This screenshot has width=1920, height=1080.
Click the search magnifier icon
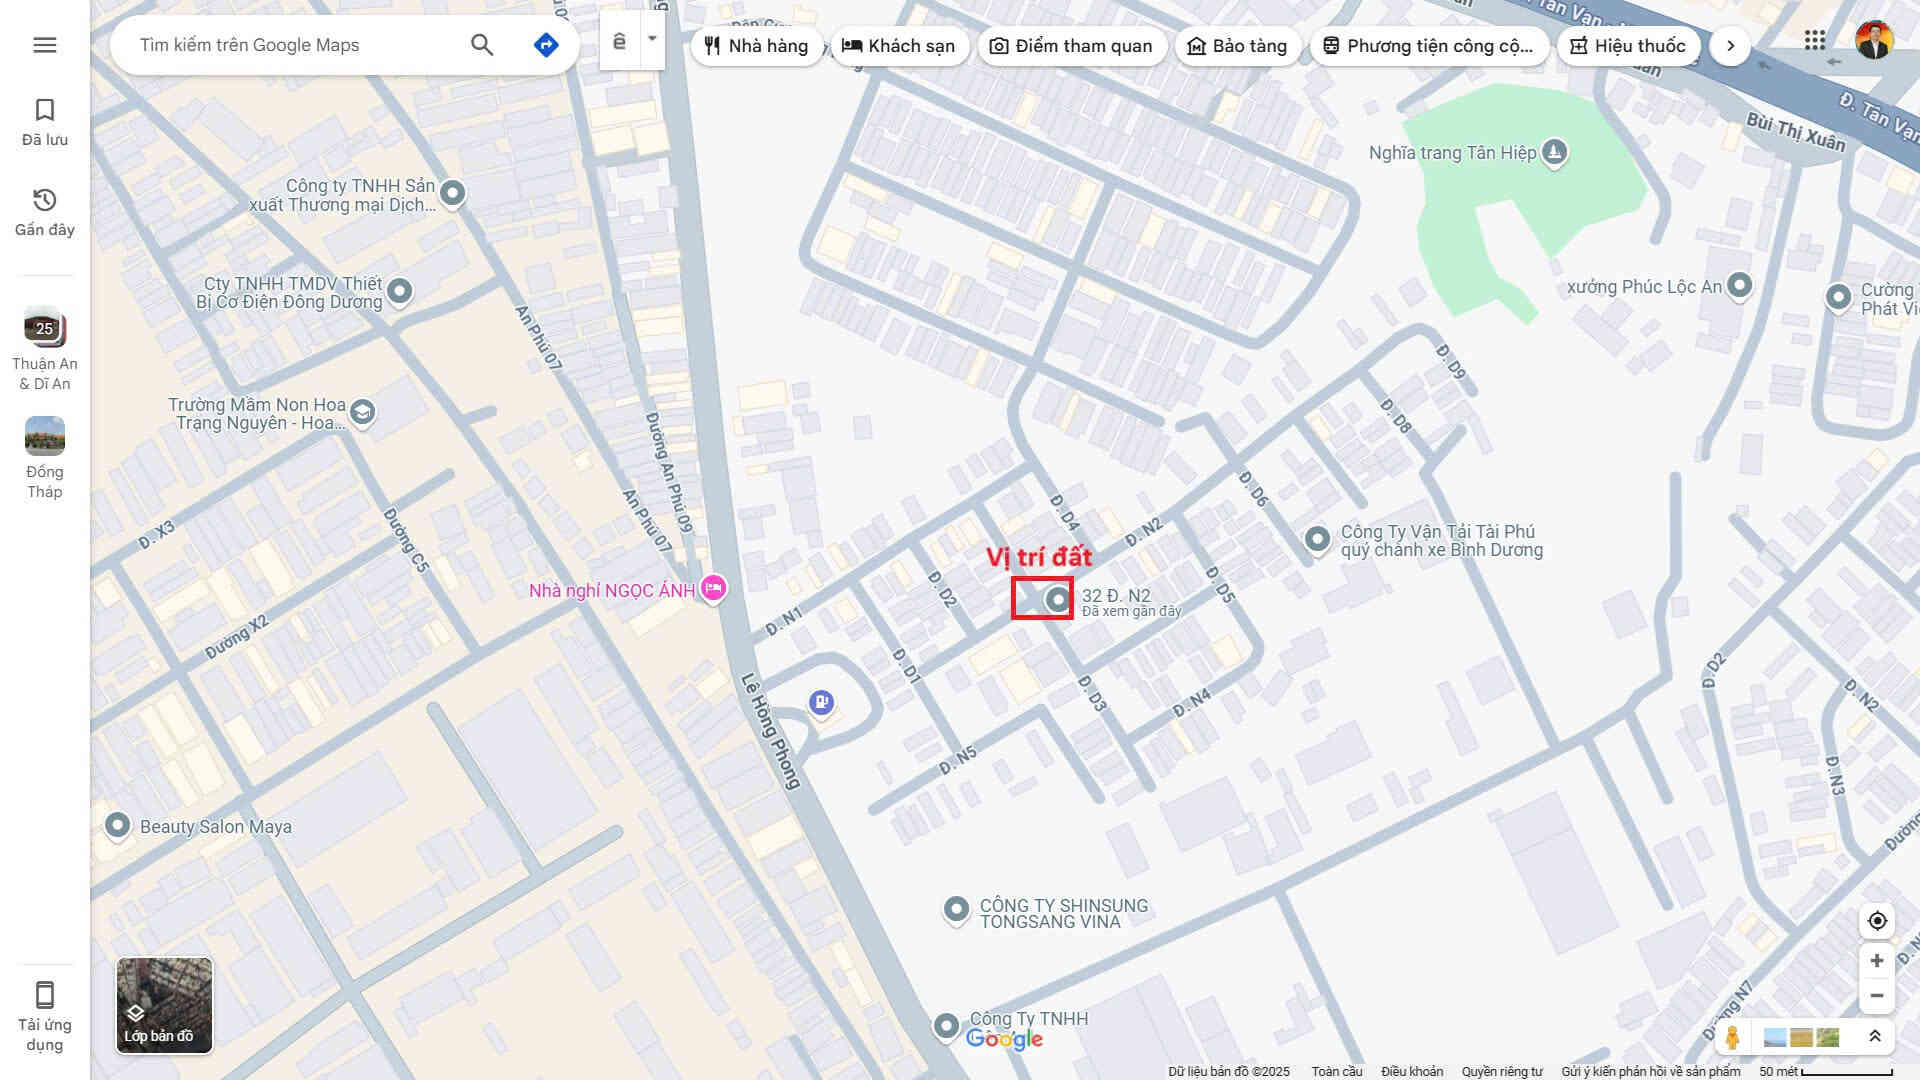pos(482,45)
